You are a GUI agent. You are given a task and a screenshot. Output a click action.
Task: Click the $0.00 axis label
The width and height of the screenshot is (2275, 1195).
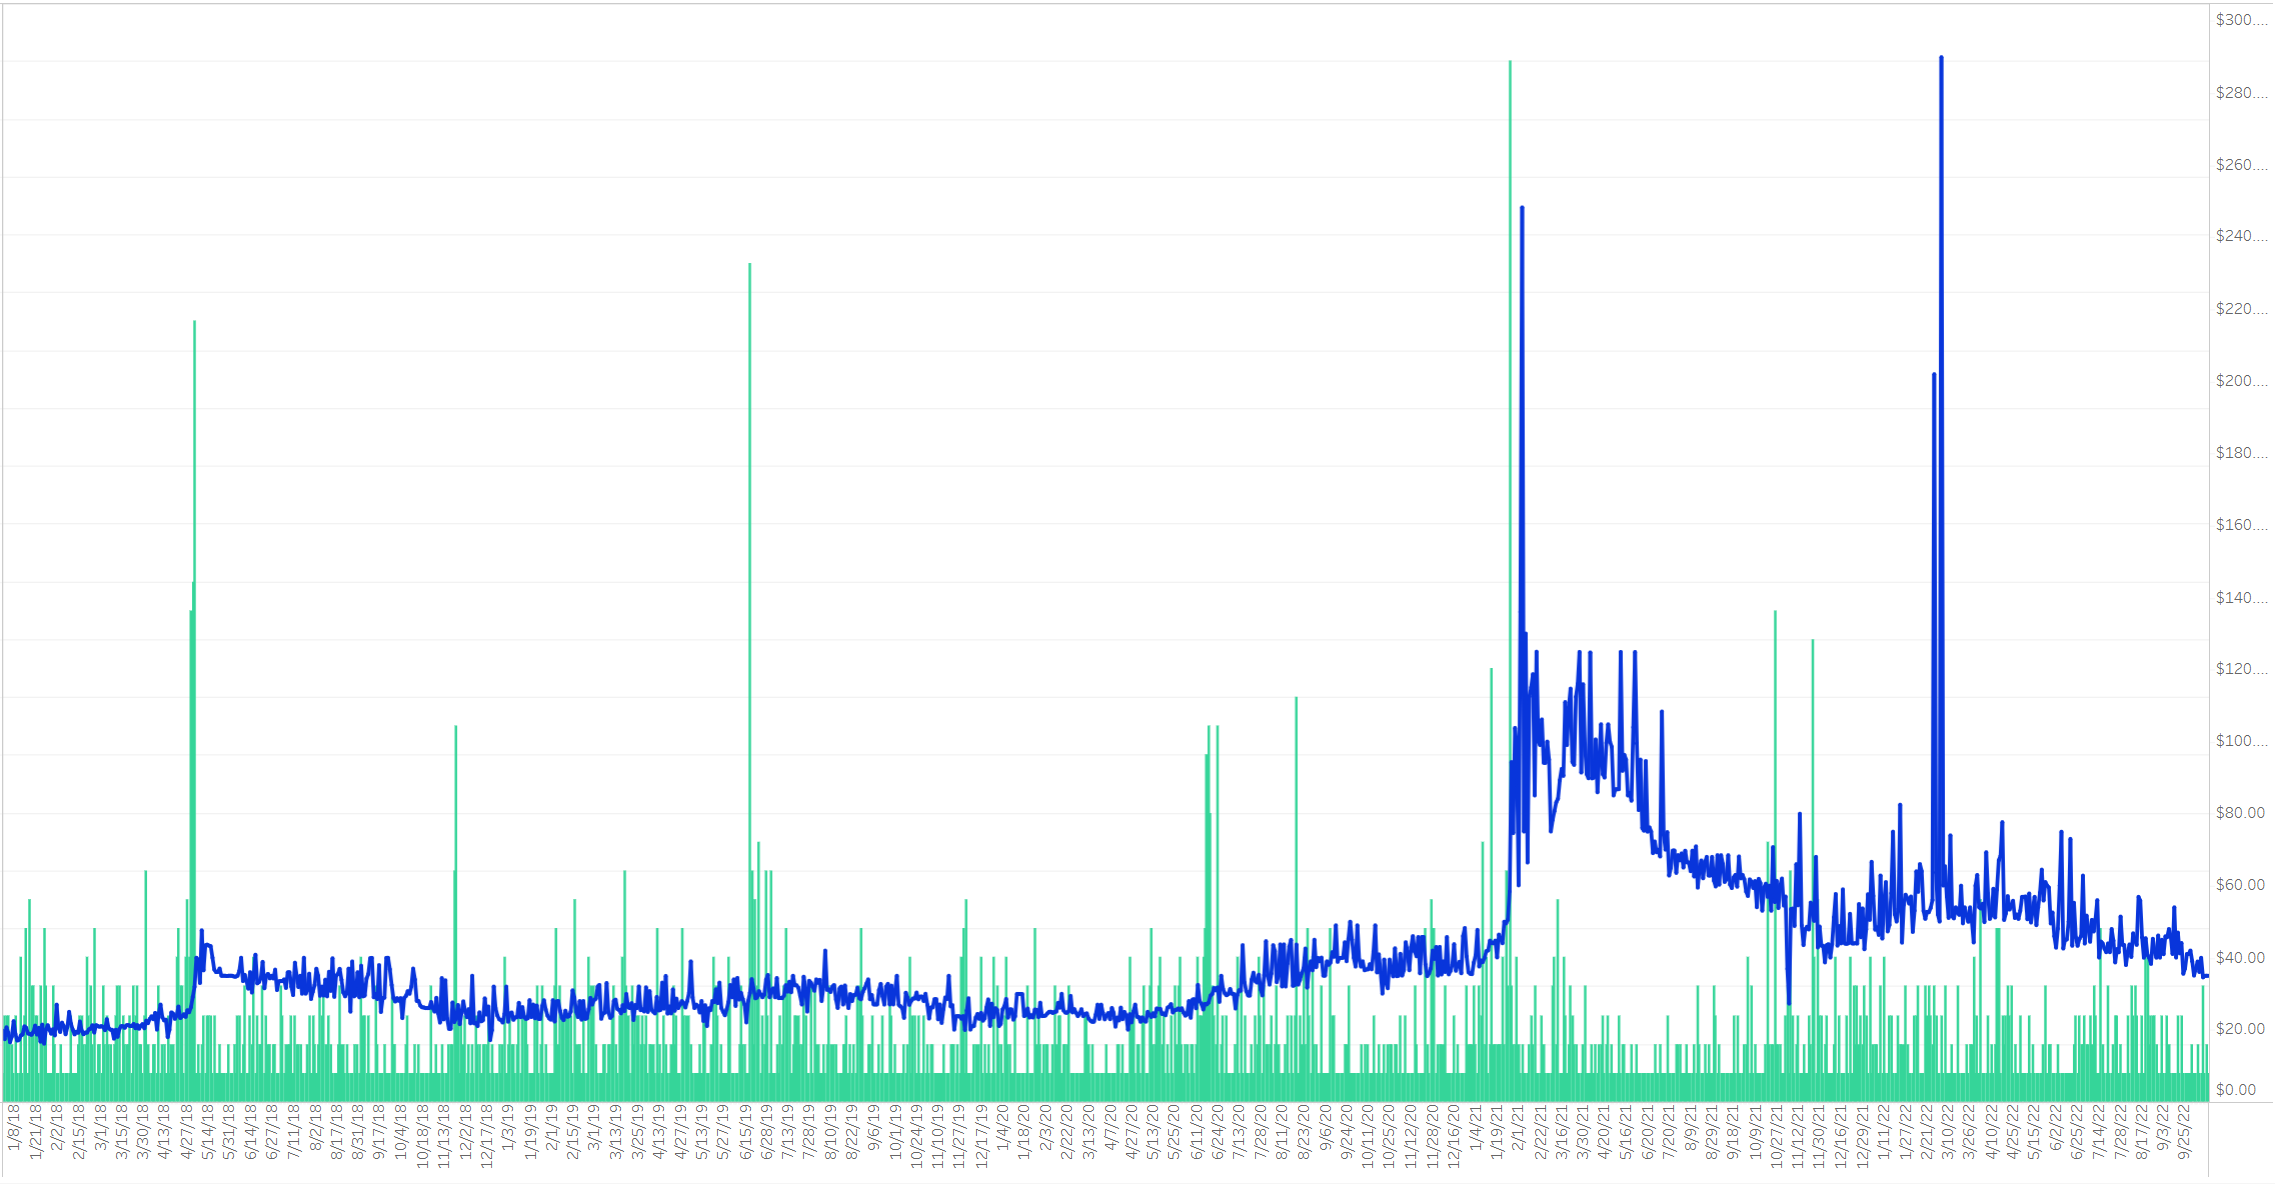point(2236,1090)
